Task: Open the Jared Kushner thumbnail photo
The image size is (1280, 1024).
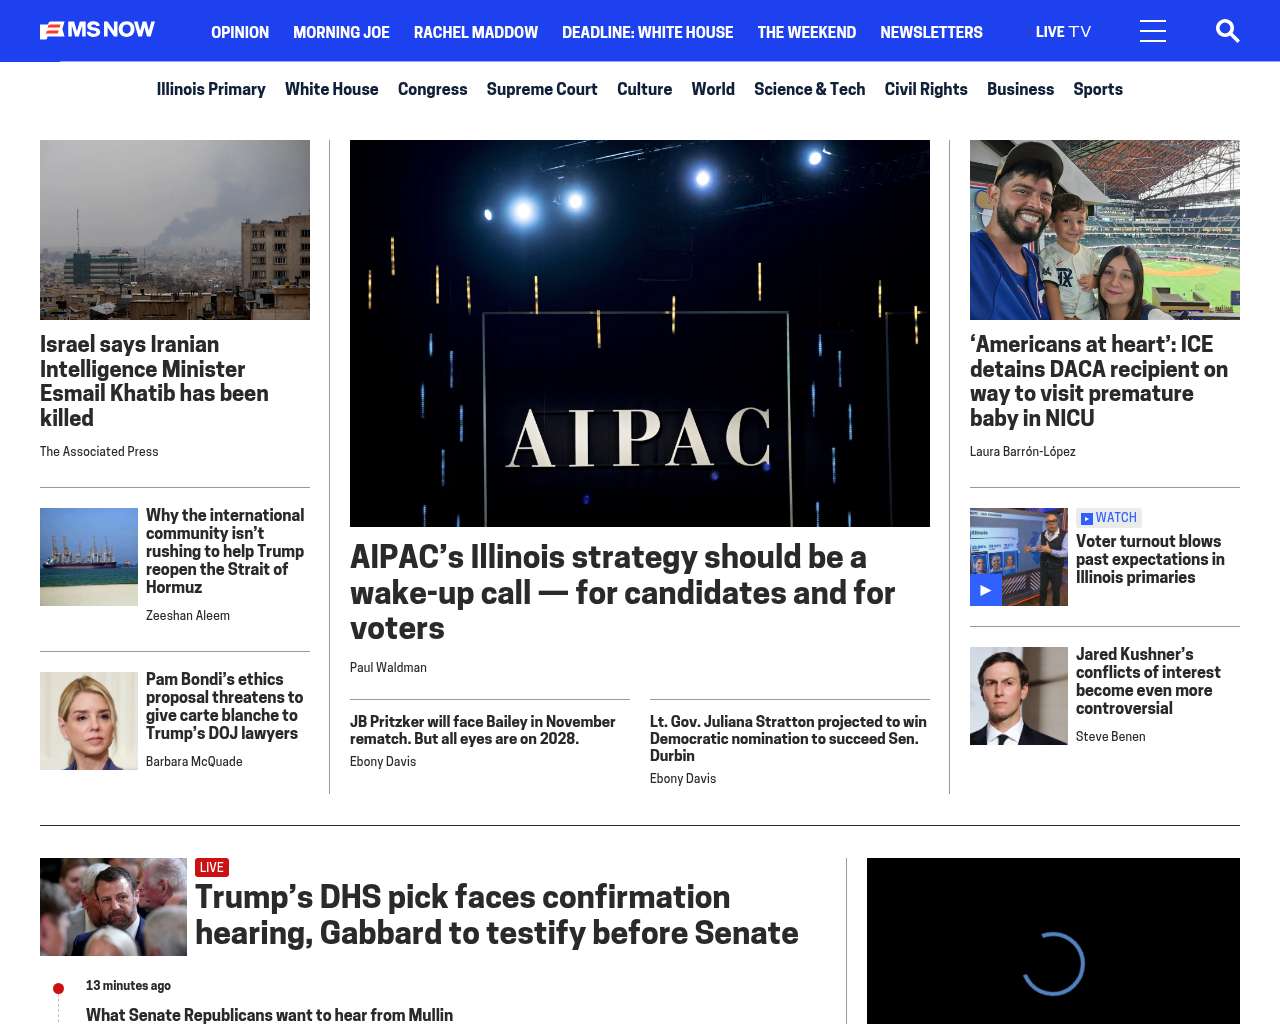Action: (1018, 696)
